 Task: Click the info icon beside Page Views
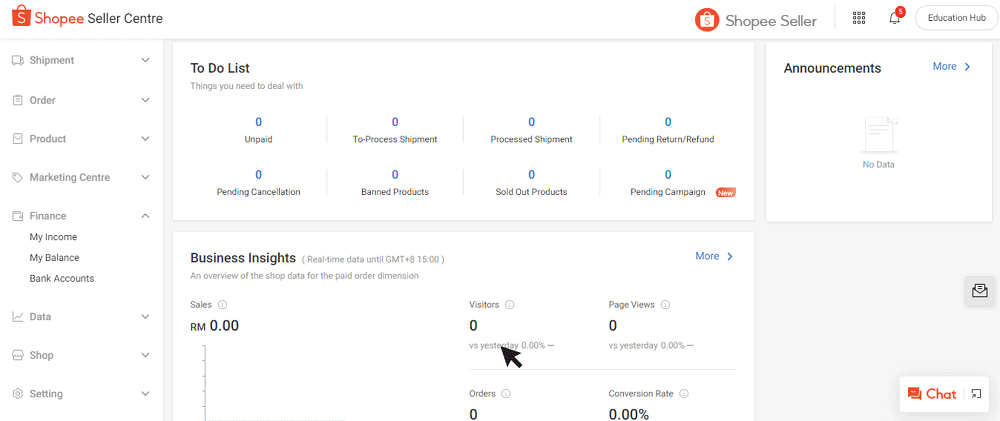click(665, 305)
